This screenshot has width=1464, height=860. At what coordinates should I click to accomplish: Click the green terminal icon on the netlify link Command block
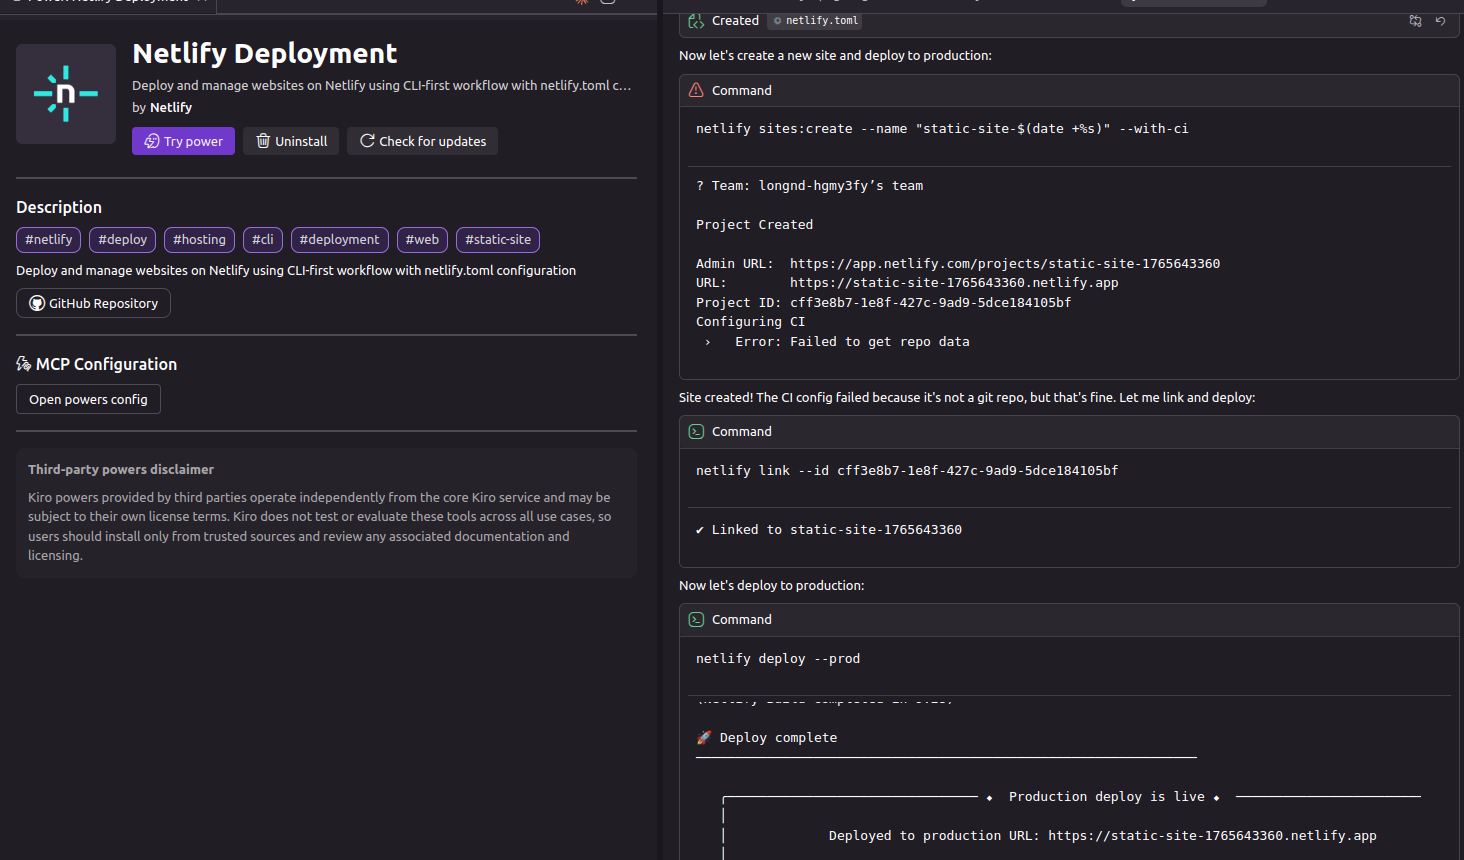[696, 431]
